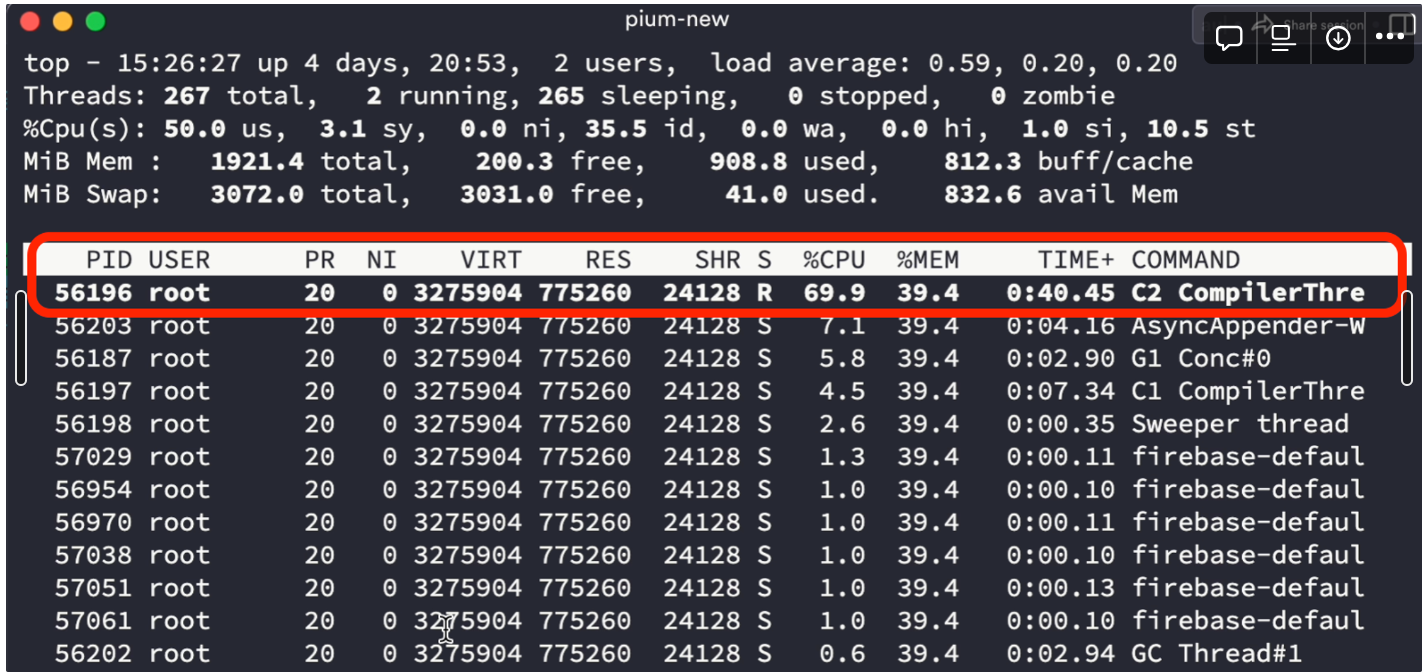
Task: Select PID 56202 in the process list
Action: point(93,654)
